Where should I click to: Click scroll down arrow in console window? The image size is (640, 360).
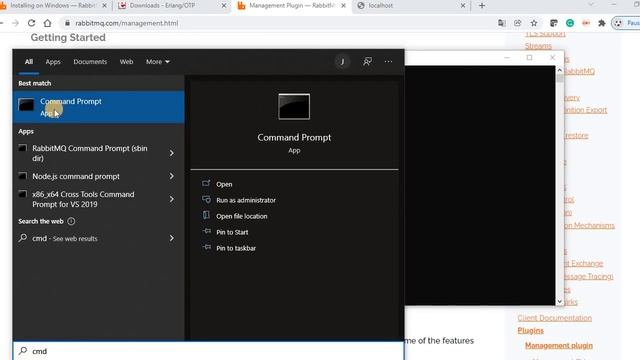point(560,302)
